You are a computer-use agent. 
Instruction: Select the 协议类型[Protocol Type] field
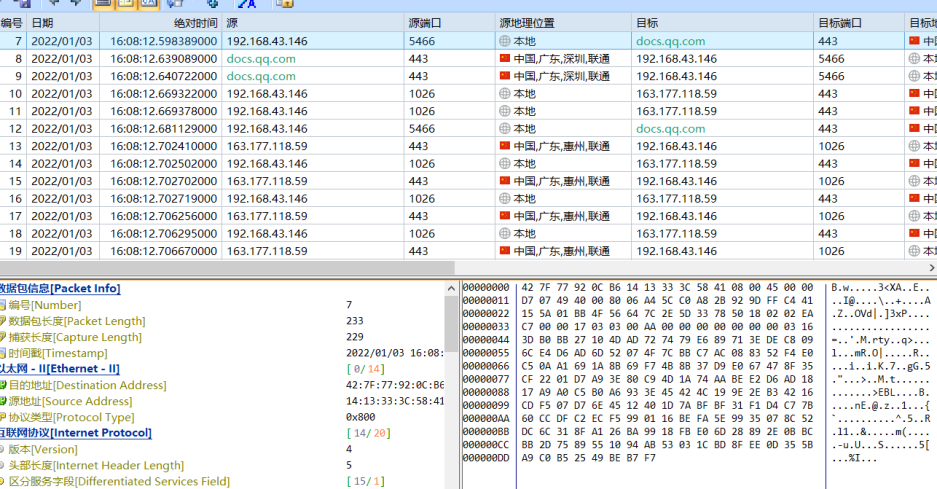click(71, 417)
